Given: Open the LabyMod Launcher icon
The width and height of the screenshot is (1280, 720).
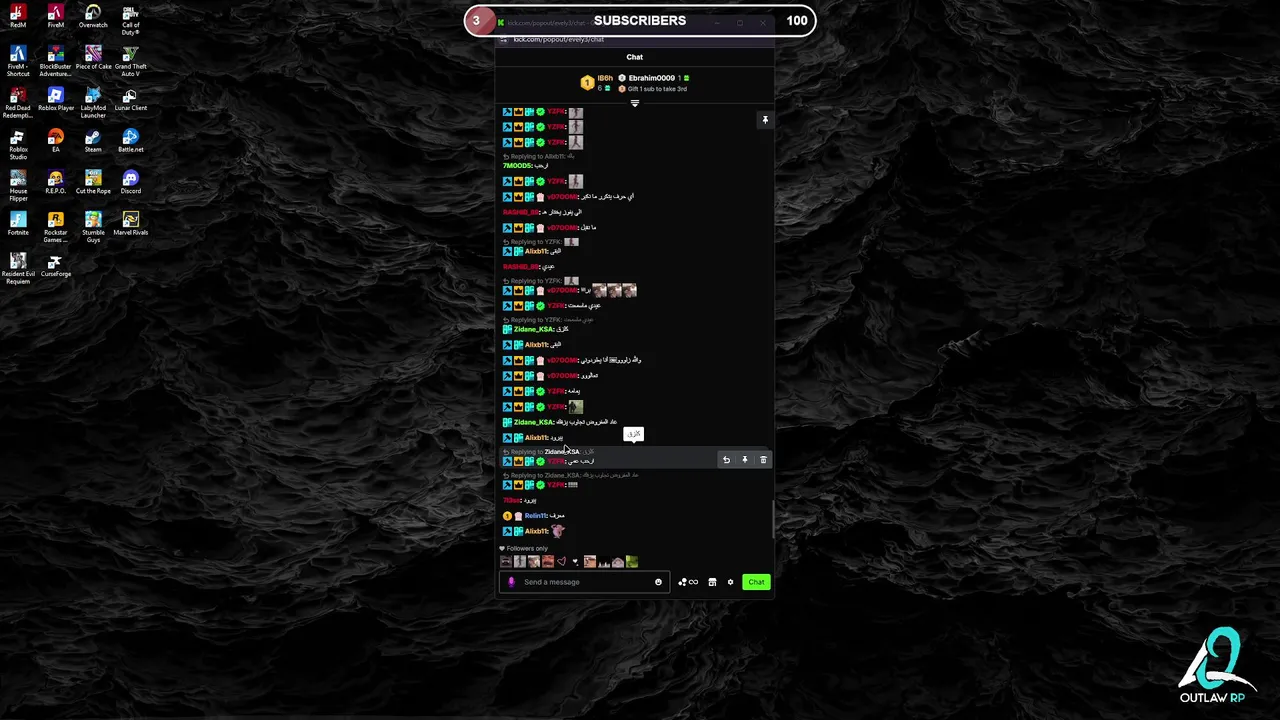Looking at the screenshot, I should pos(93,103).
